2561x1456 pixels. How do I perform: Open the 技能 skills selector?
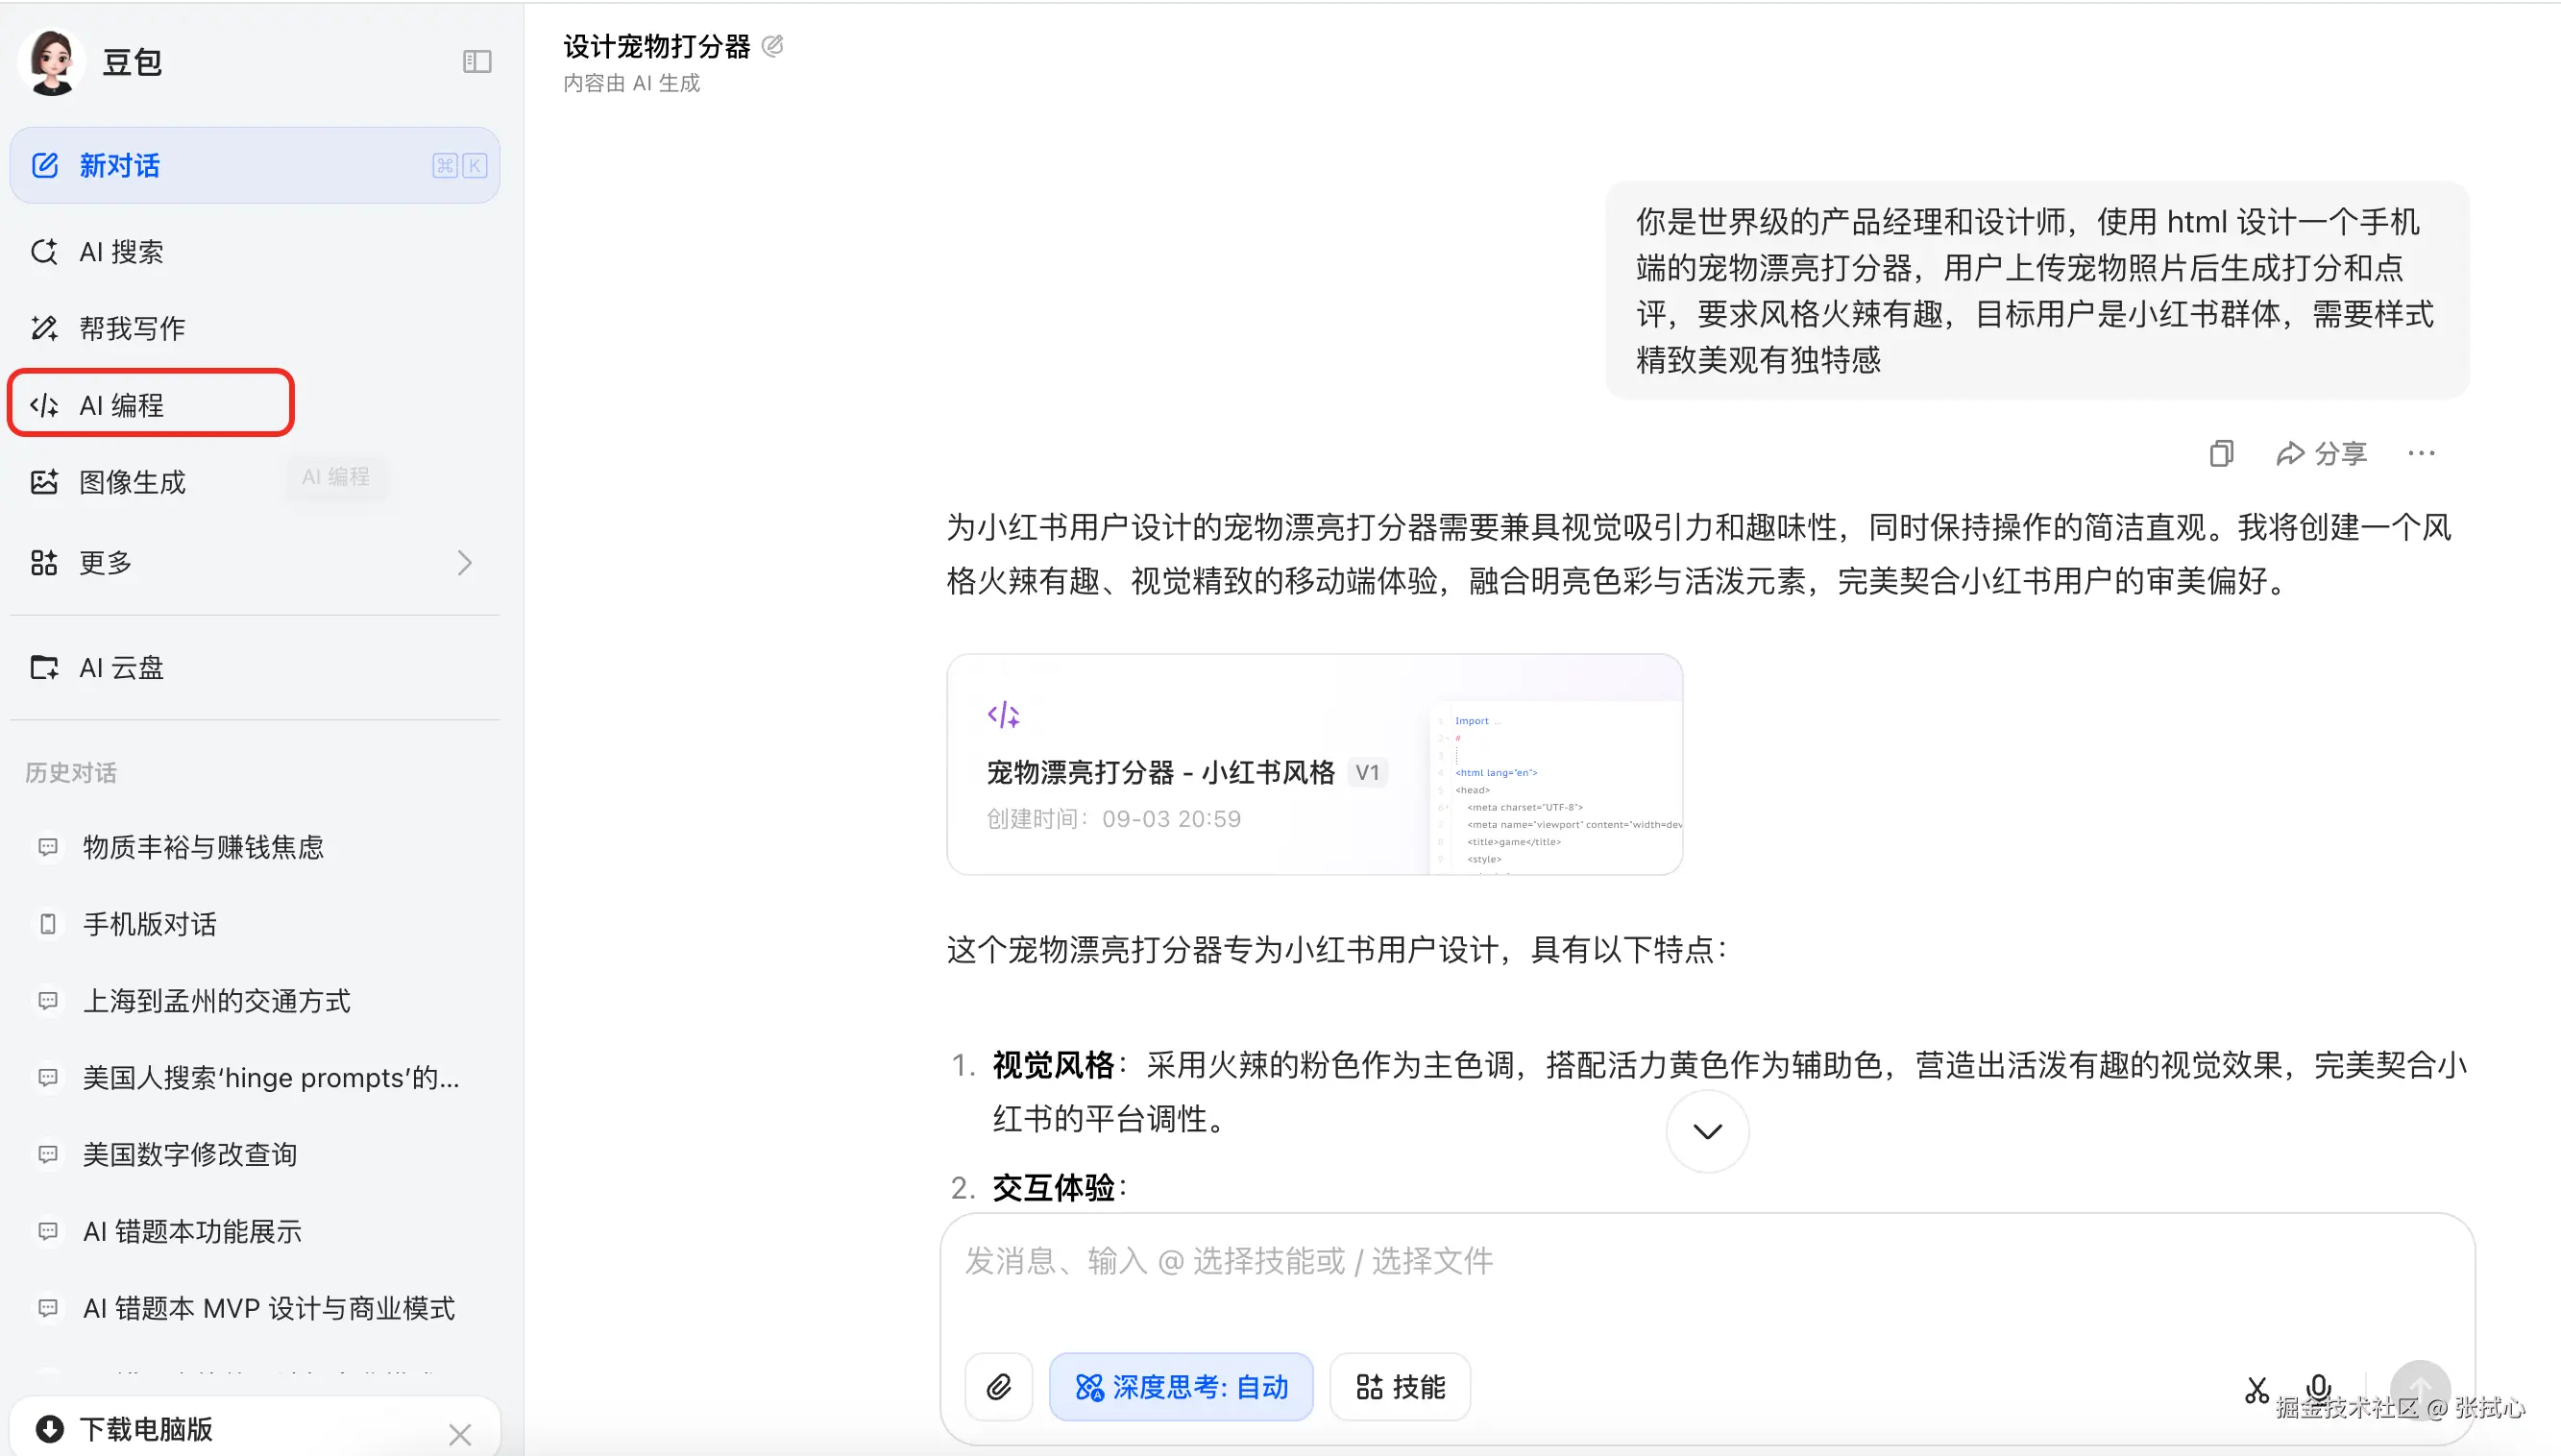tap(1400, 1387)
